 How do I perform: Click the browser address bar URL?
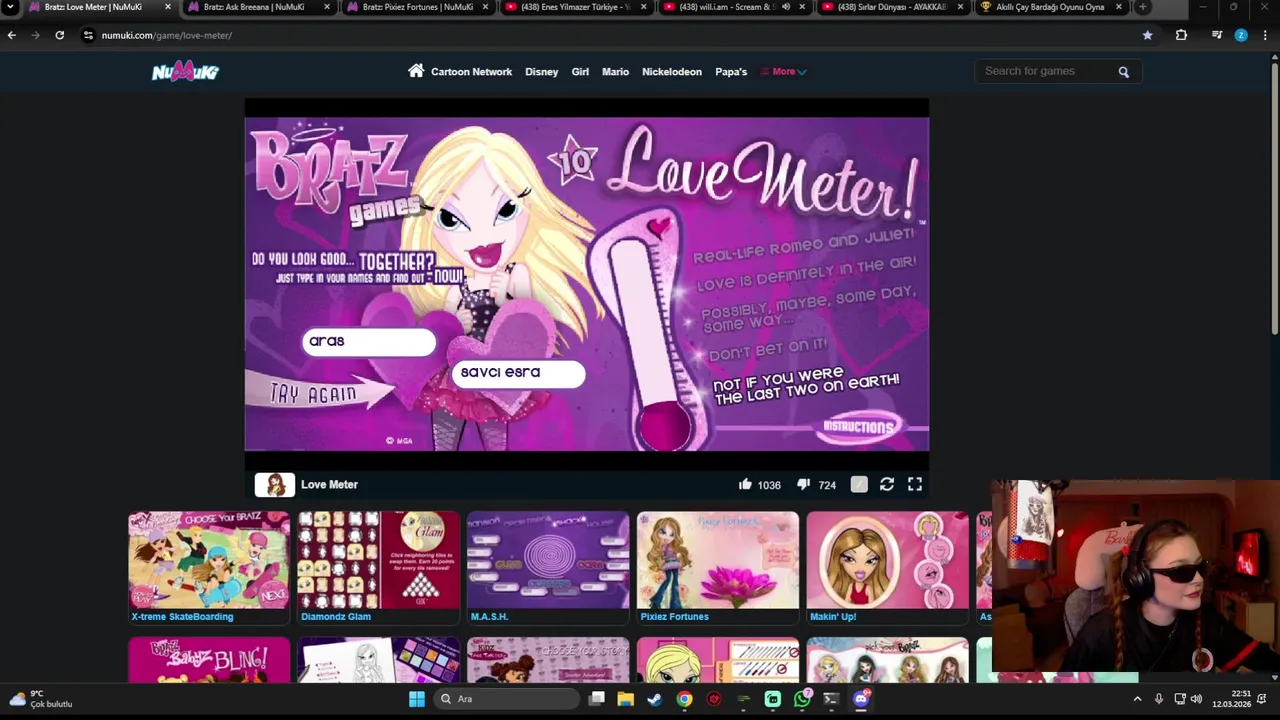(167, 35)
